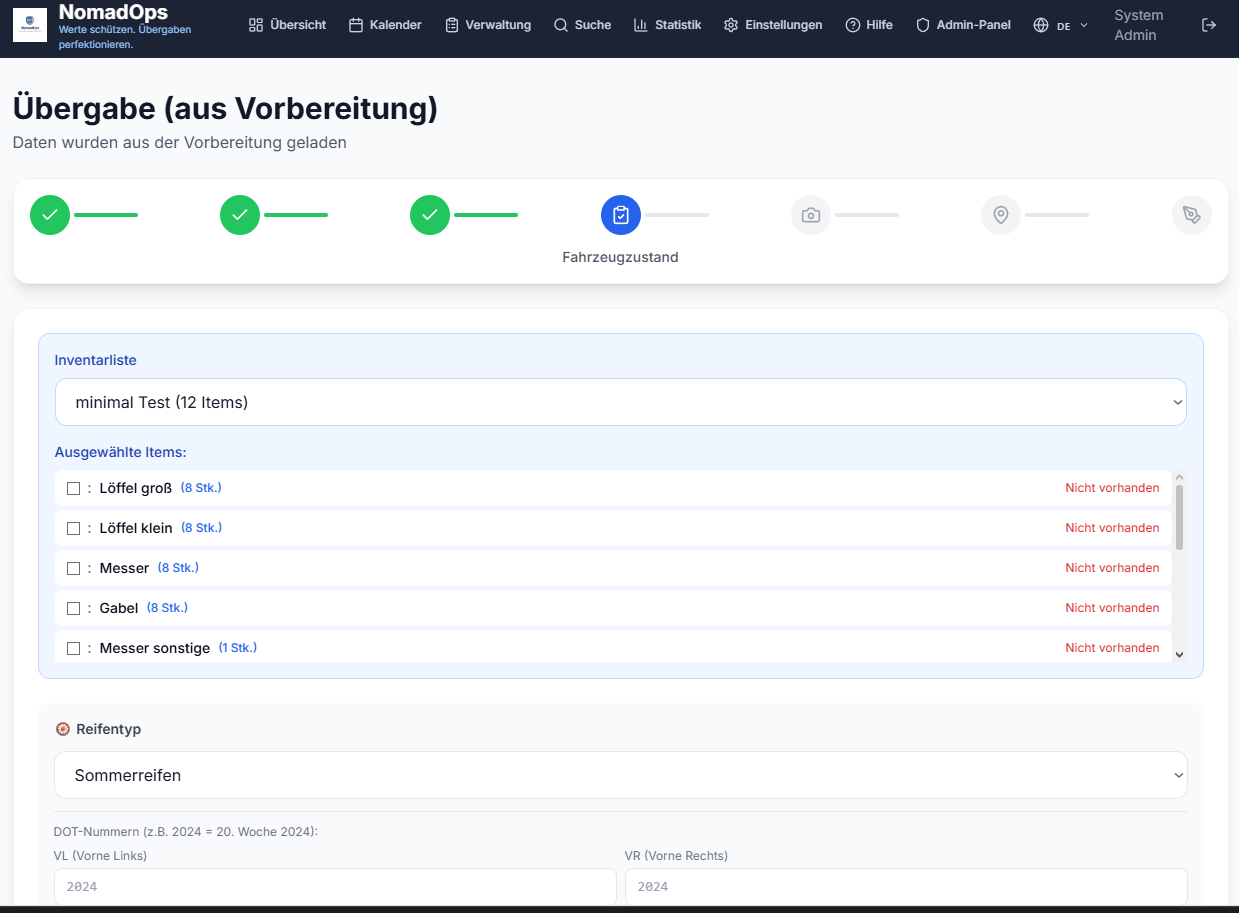Open the DE language selector chevron
This screenshot has width=1239, height=913.
[1084, 25]
